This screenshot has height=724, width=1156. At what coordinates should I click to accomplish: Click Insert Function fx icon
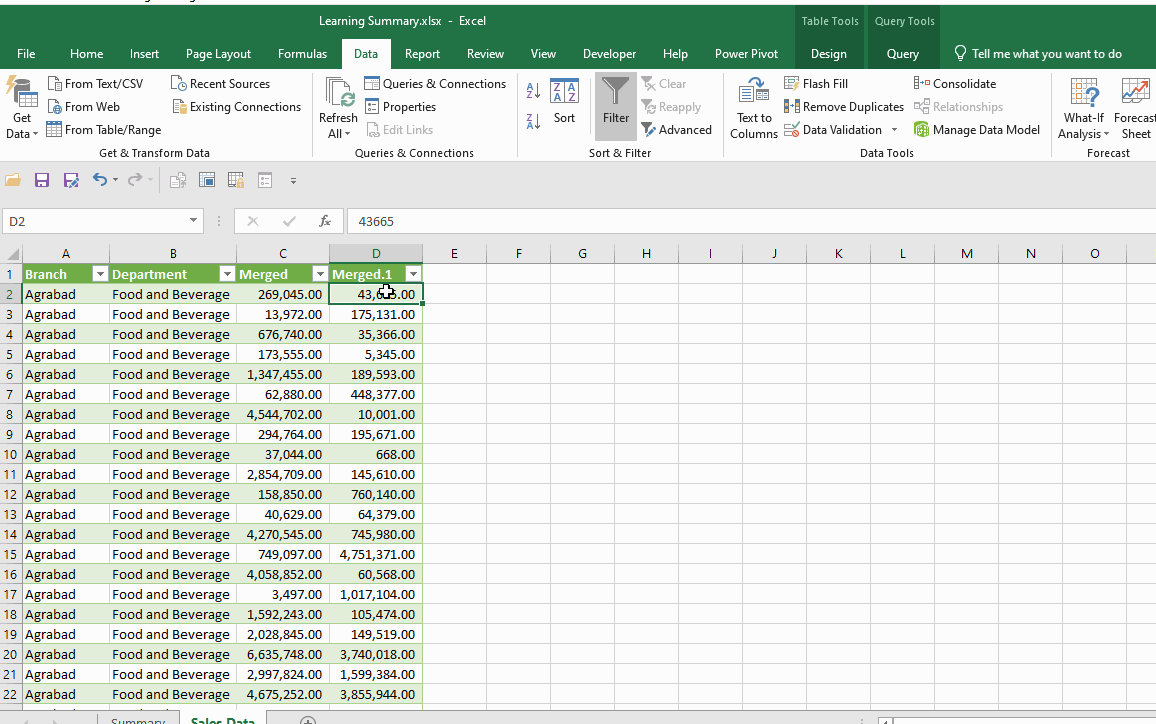[325, 221]
